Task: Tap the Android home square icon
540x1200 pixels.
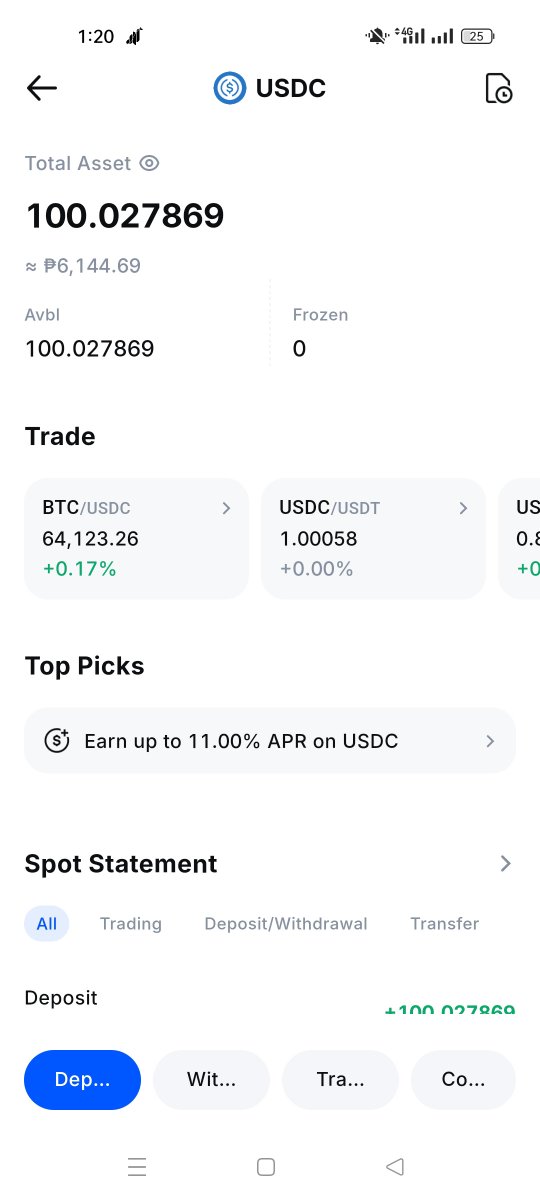Action: click(x=266, y=1166)
